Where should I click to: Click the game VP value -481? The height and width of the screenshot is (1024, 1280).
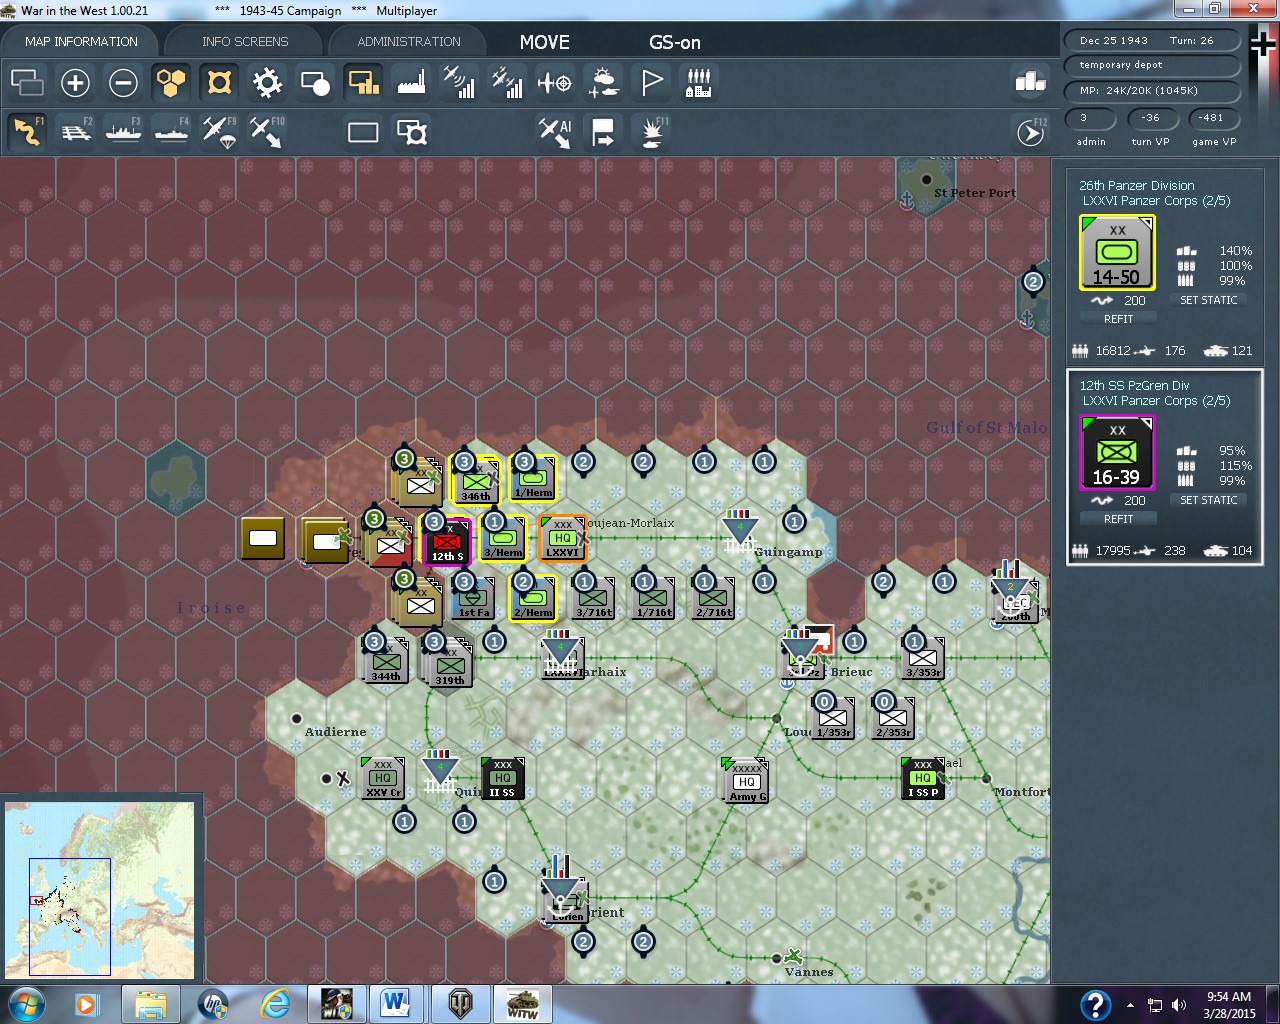[1212, 118]
